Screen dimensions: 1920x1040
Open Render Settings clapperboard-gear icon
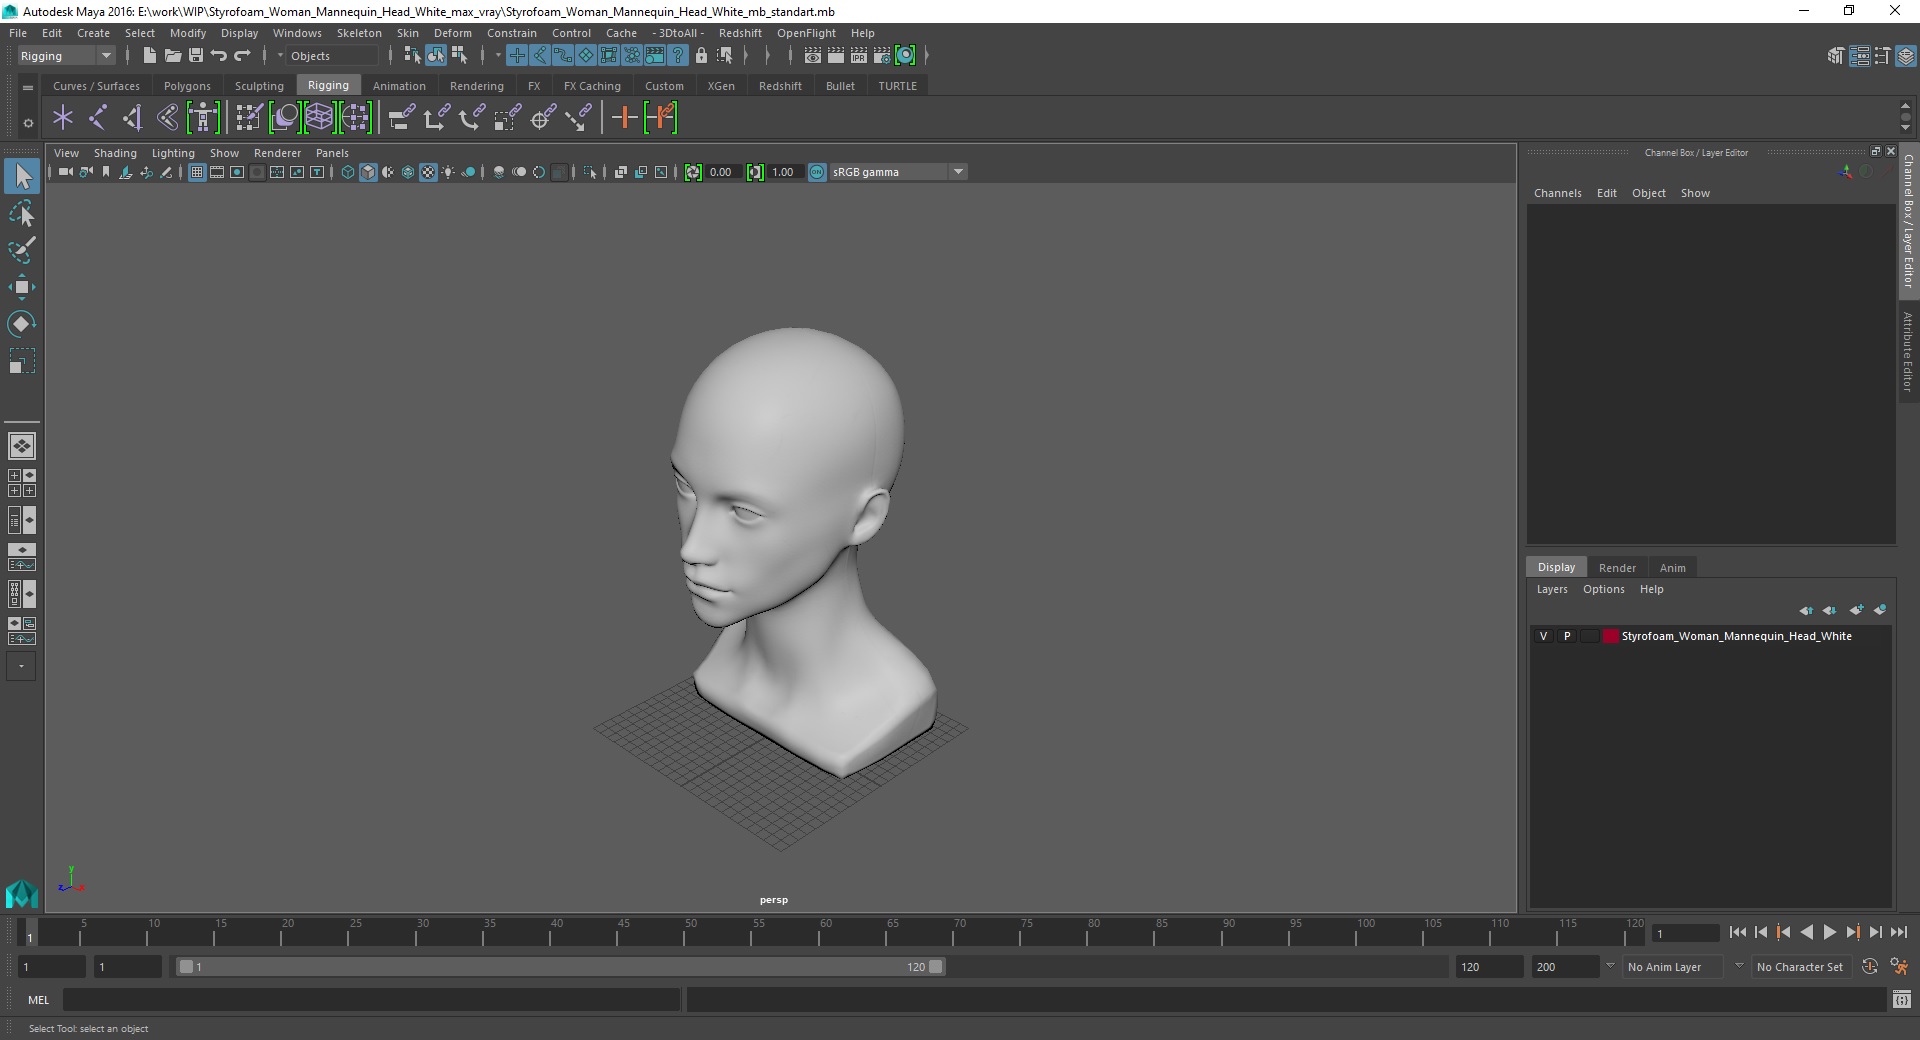tap(882, 56)
